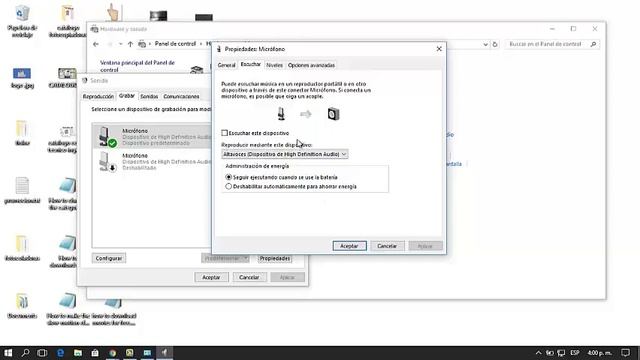Click the ESP language indicator
Image resolution: width=640 pixels, height=360 pixels.
click(x=575, y=353)
